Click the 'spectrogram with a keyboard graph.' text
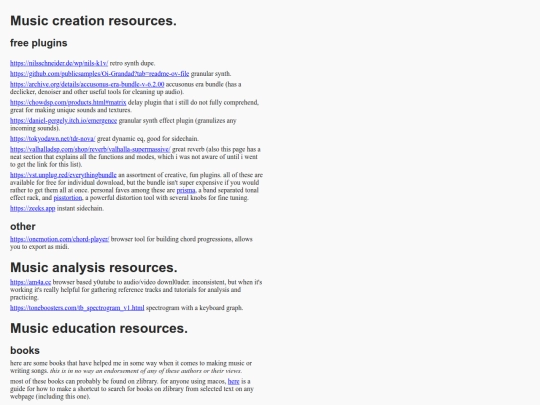This screenshot has height=405, width=540. (195, 308)
